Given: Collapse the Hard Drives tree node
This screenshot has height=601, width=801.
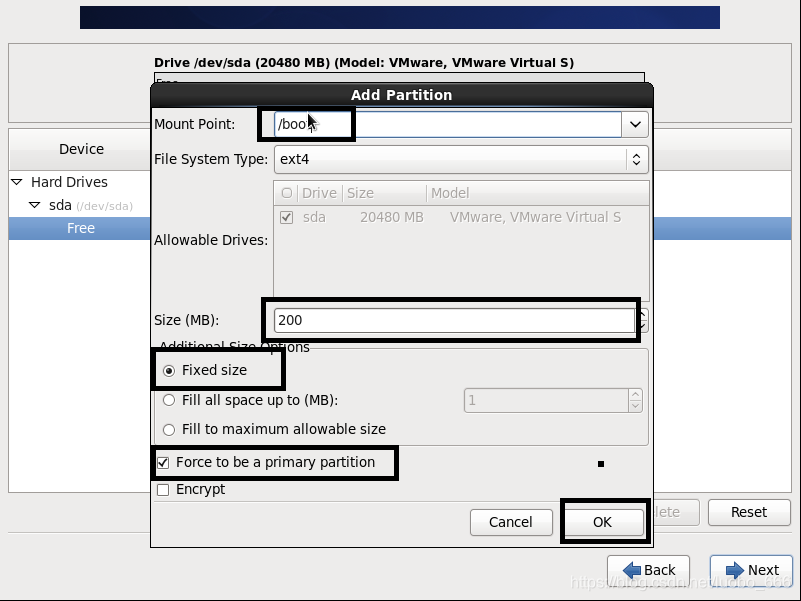Looking at the screenshot, I should pyautogui.click(x=17, y=182).
